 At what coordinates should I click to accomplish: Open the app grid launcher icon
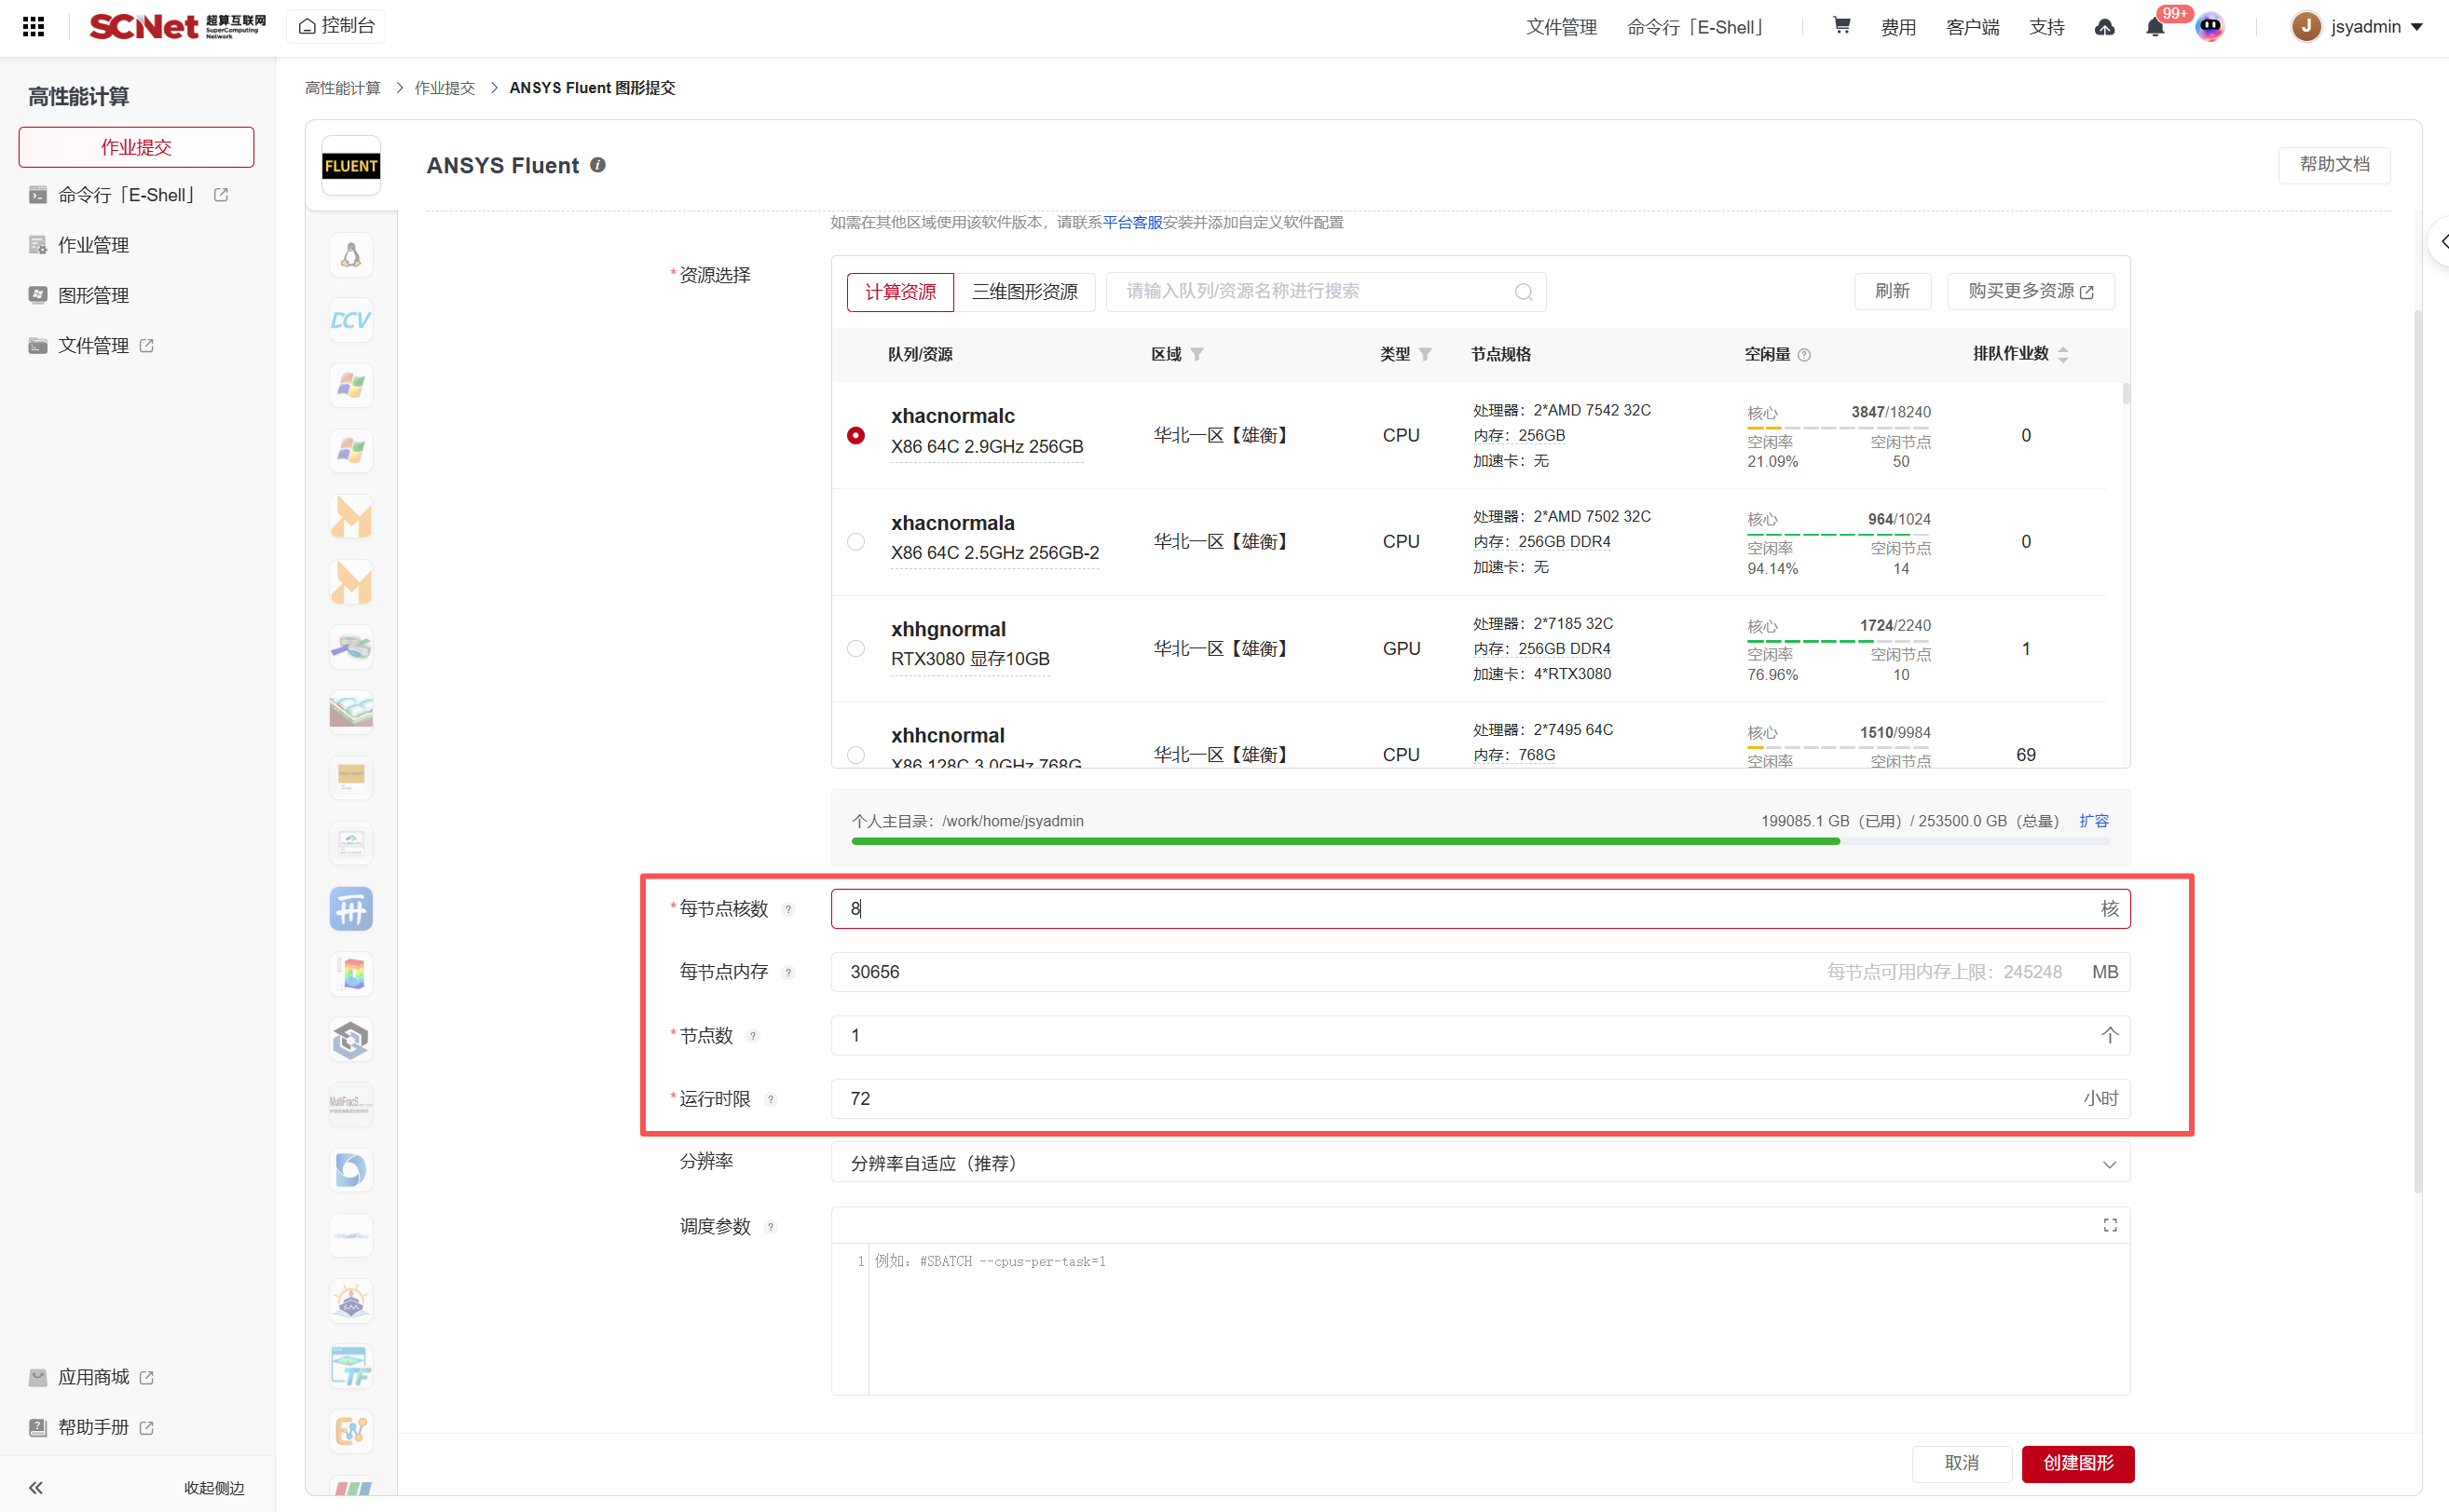pos(33,26)
